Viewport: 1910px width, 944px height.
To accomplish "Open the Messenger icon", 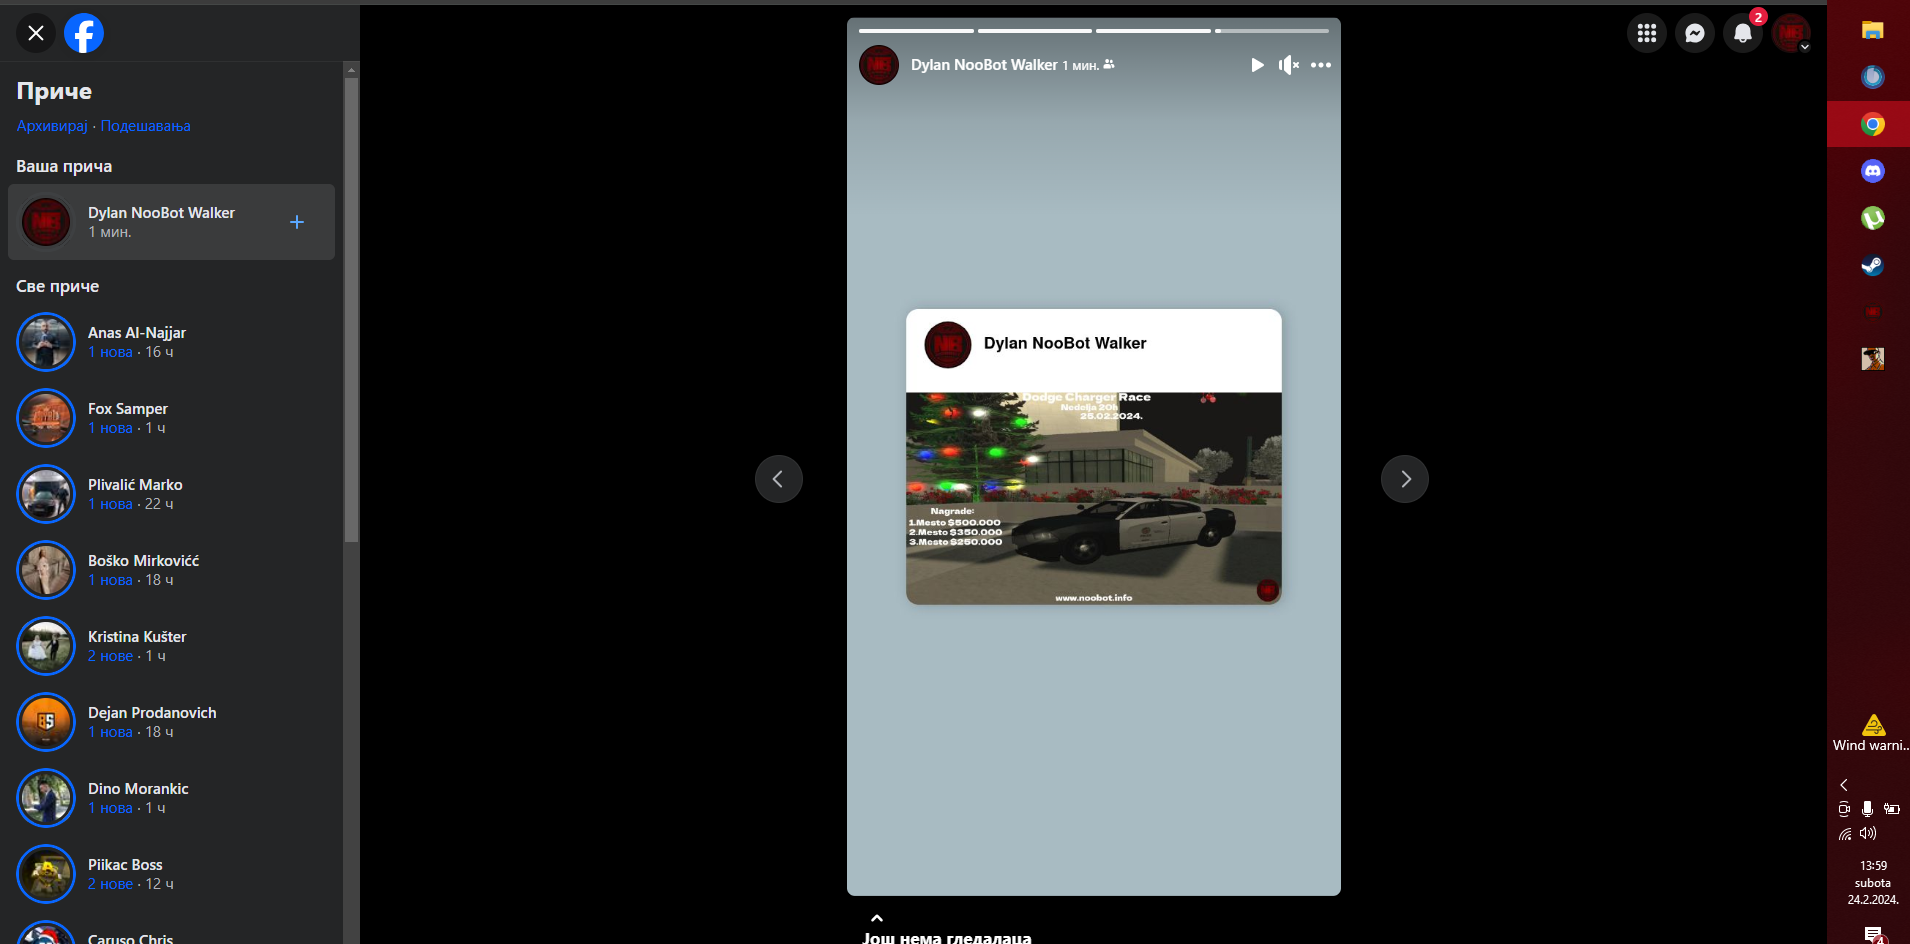I will click(1694, 33).
